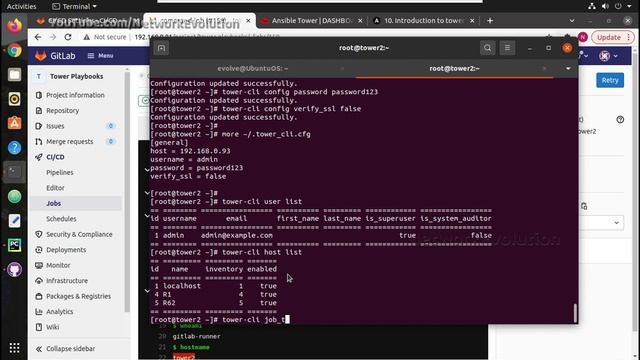The height and width of the screenshot is (360, 640).
Task: Open Wiki in sidebar
Action: pyautogui.click(x=52, y=327)
